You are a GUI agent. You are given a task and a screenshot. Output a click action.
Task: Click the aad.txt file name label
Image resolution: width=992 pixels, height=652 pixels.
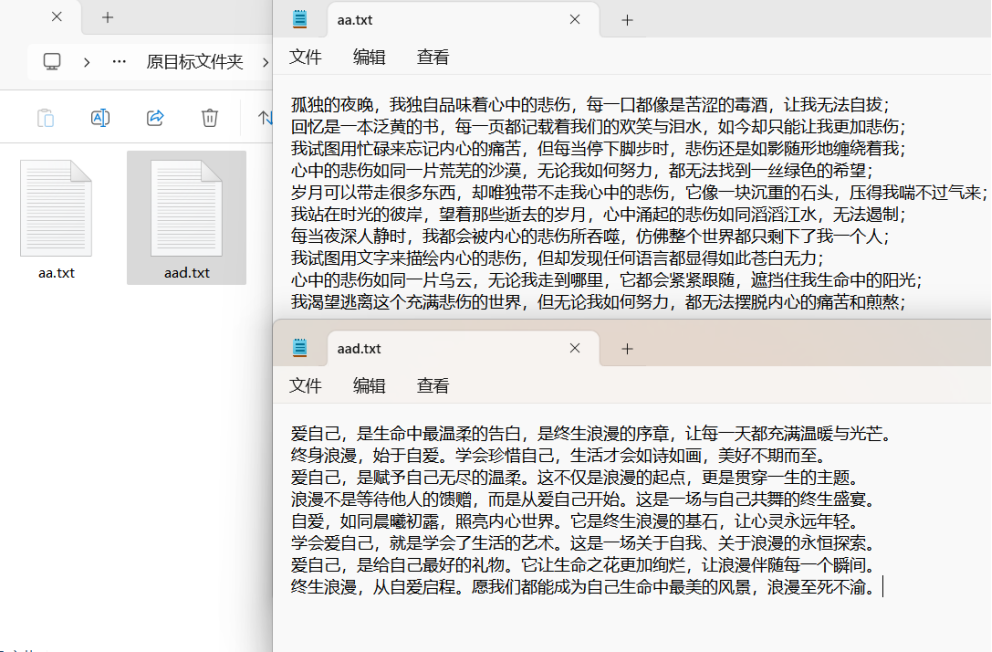(187, 273)
